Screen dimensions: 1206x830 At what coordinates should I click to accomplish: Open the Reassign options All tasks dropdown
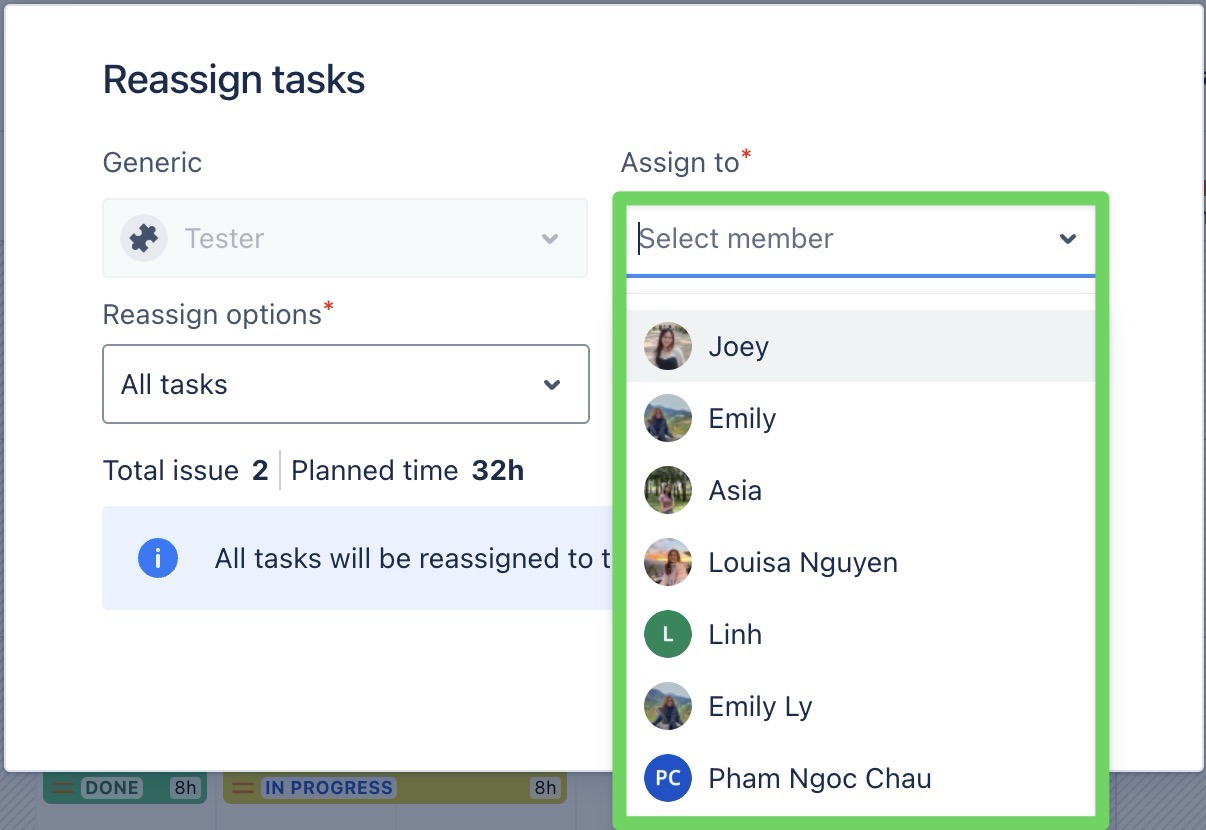click(345, 384)
